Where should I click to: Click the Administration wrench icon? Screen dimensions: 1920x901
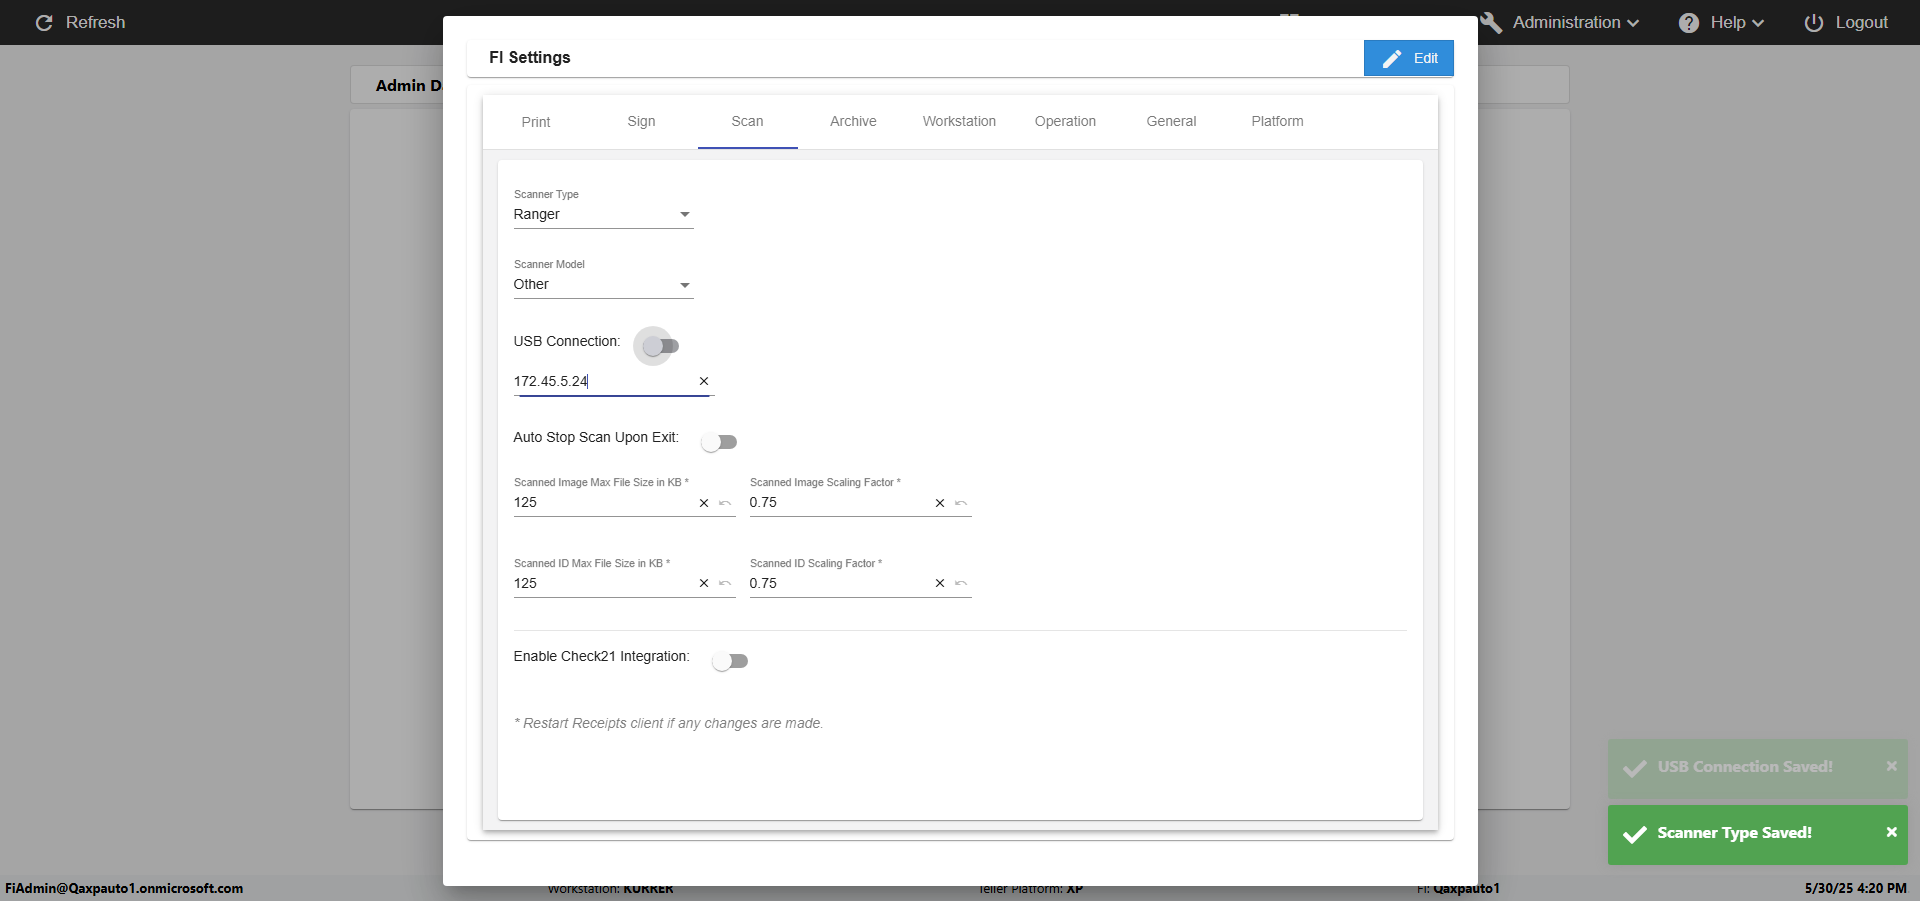point(1491,22)
